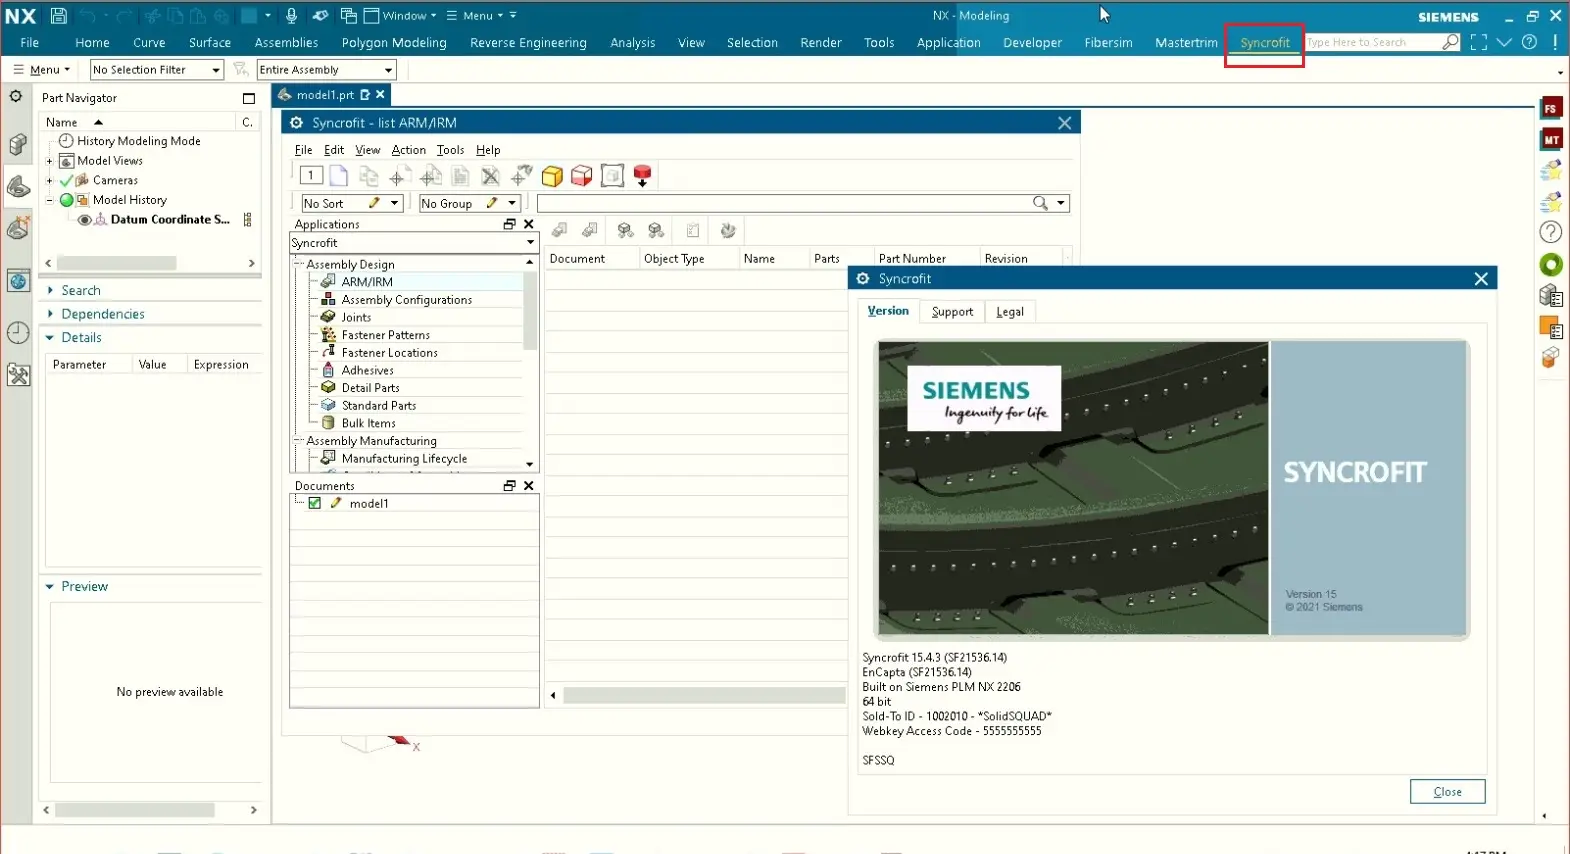
Task: Open the Assembly Navigator cube icon in left bar
Action: [x=18, y=146]
